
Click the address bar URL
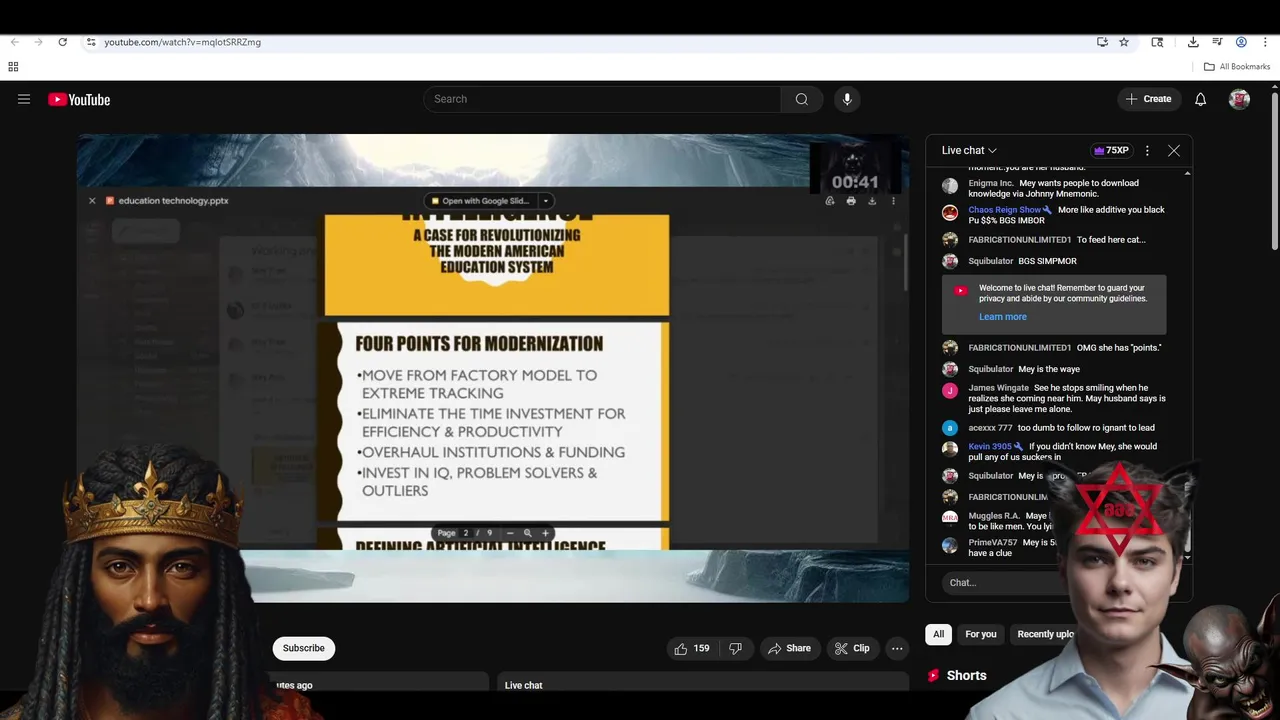[x=182, y=42]
